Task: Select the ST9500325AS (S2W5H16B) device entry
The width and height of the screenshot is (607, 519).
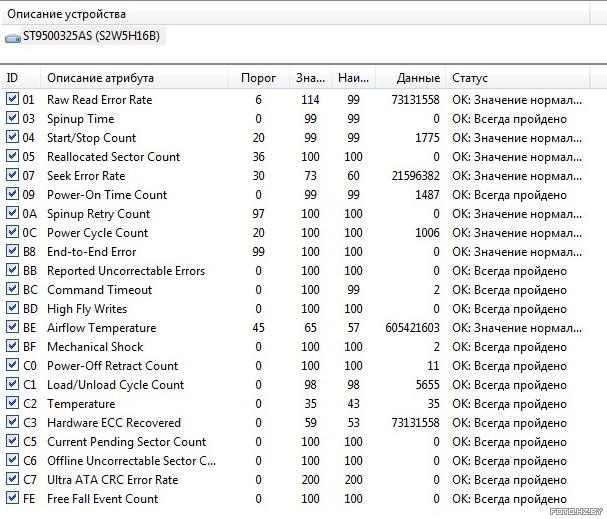Action: [91, 37]
